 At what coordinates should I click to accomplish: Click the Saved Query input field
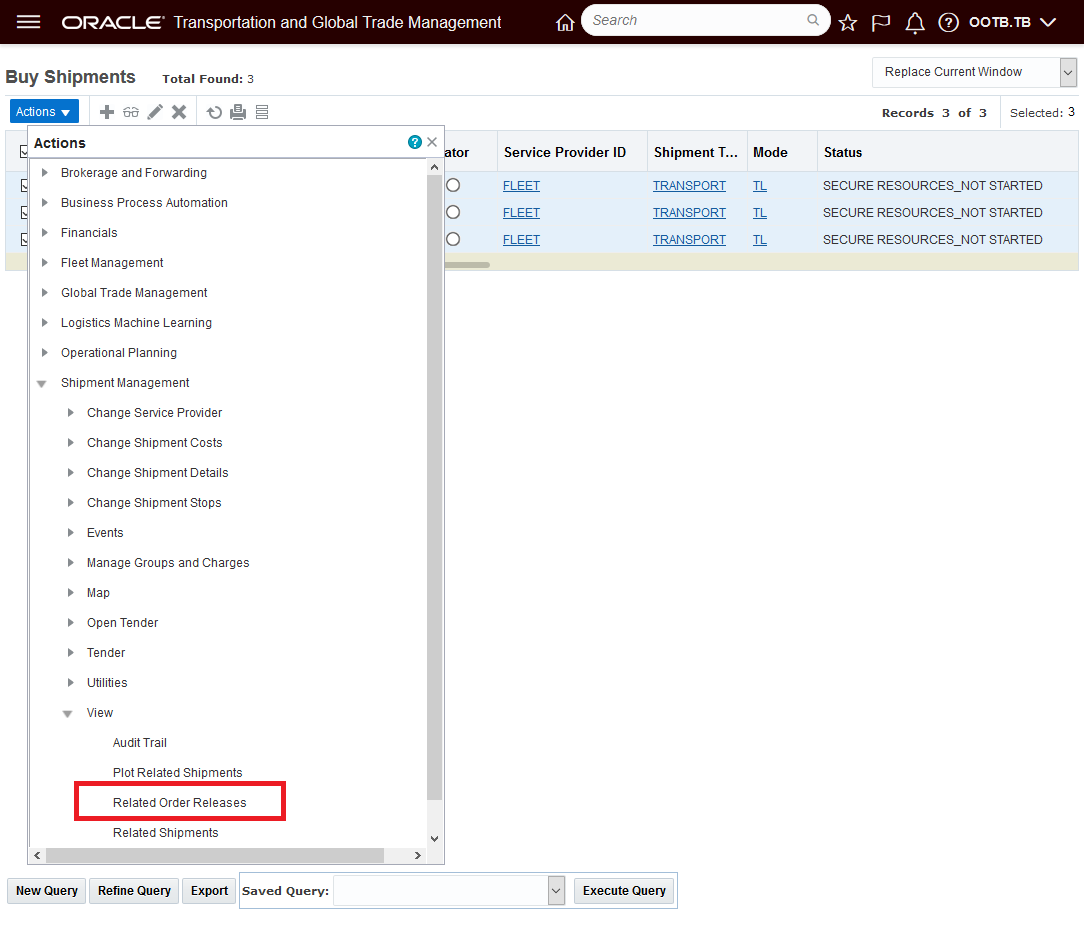(x=440, y=890)
